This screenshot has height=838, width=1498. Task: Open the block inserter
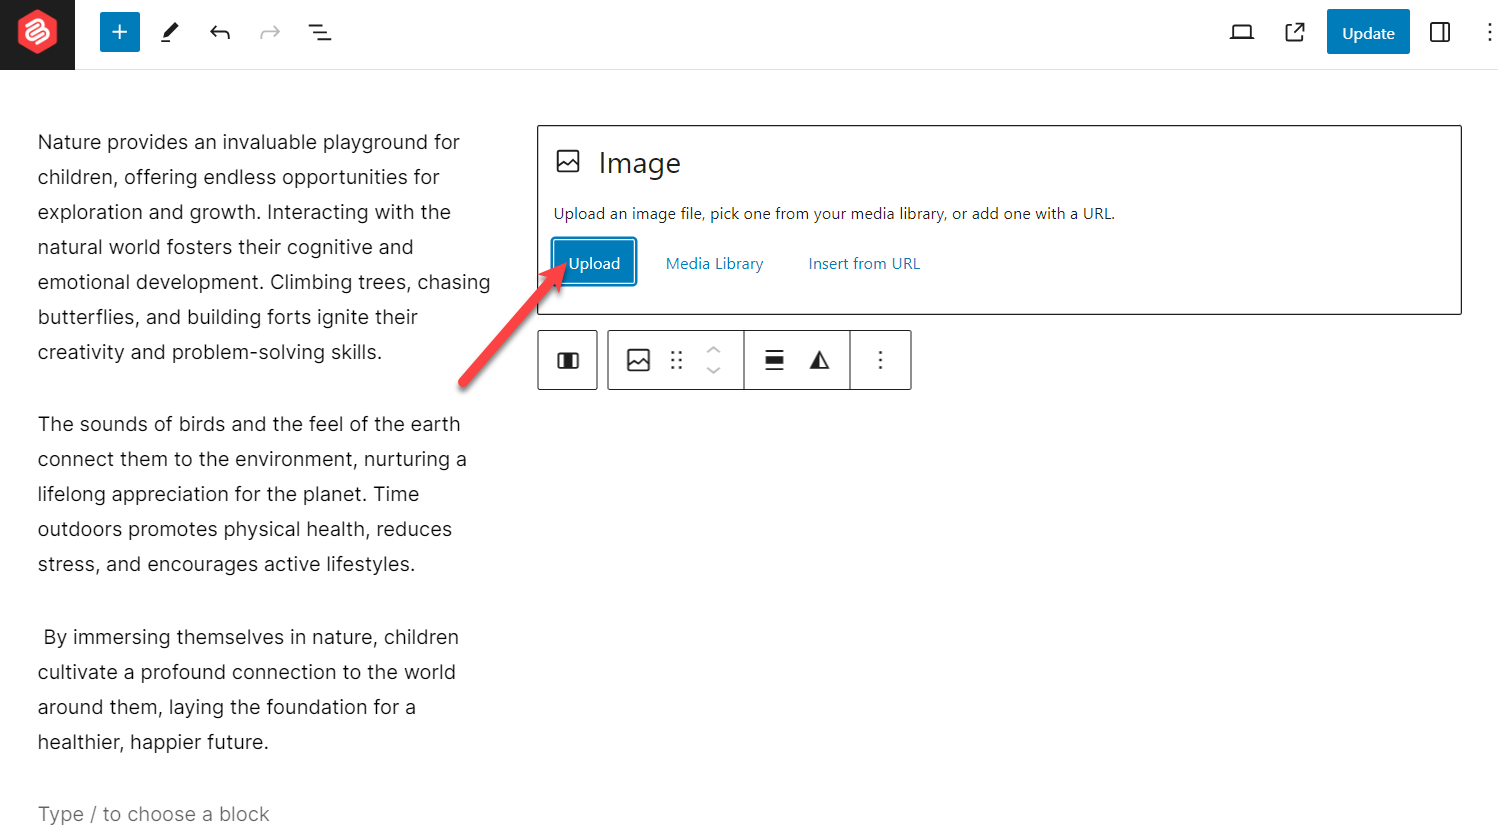point(119,31)
